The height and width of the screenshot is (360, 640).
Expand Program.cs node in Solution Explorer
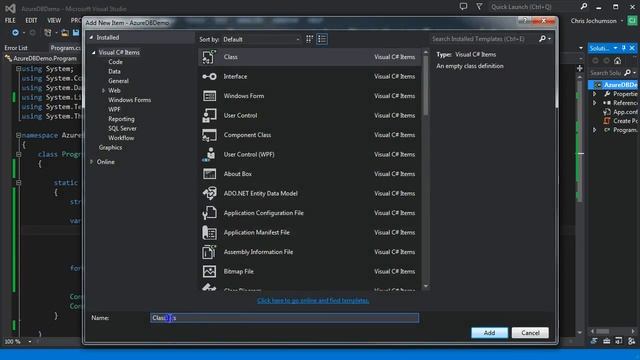click(x=594, y=130)
